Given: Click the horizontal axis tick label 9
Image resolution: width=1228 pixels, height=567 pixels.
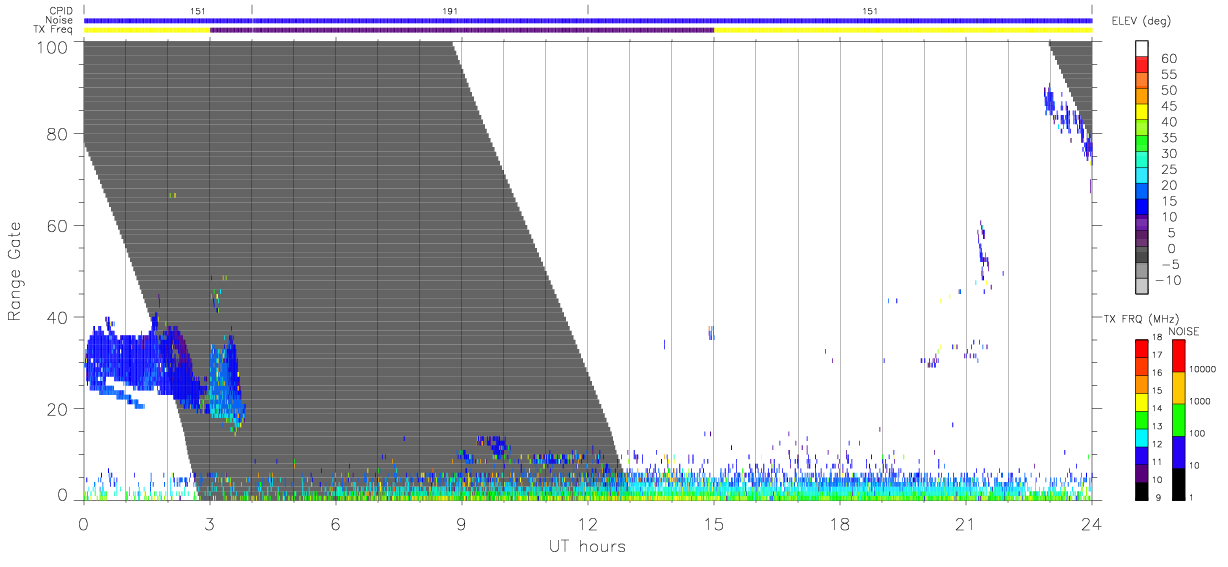Looking at the screenshot, I should point(462,524).
